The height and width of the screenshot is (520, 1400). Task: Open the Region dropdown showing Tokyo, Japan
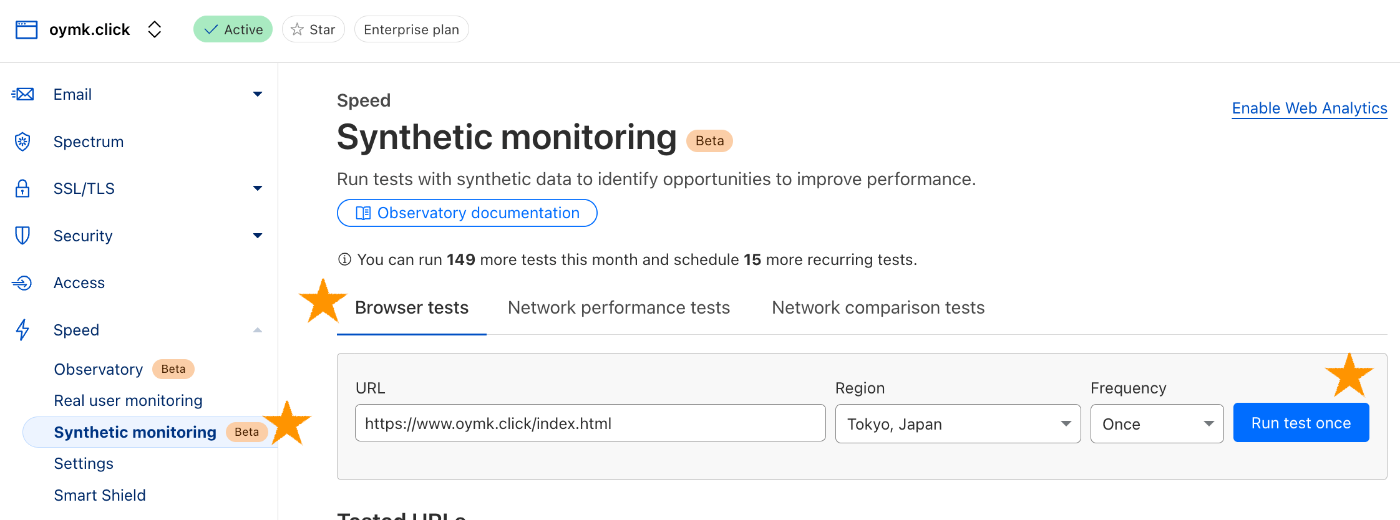(x=957, y=424)
